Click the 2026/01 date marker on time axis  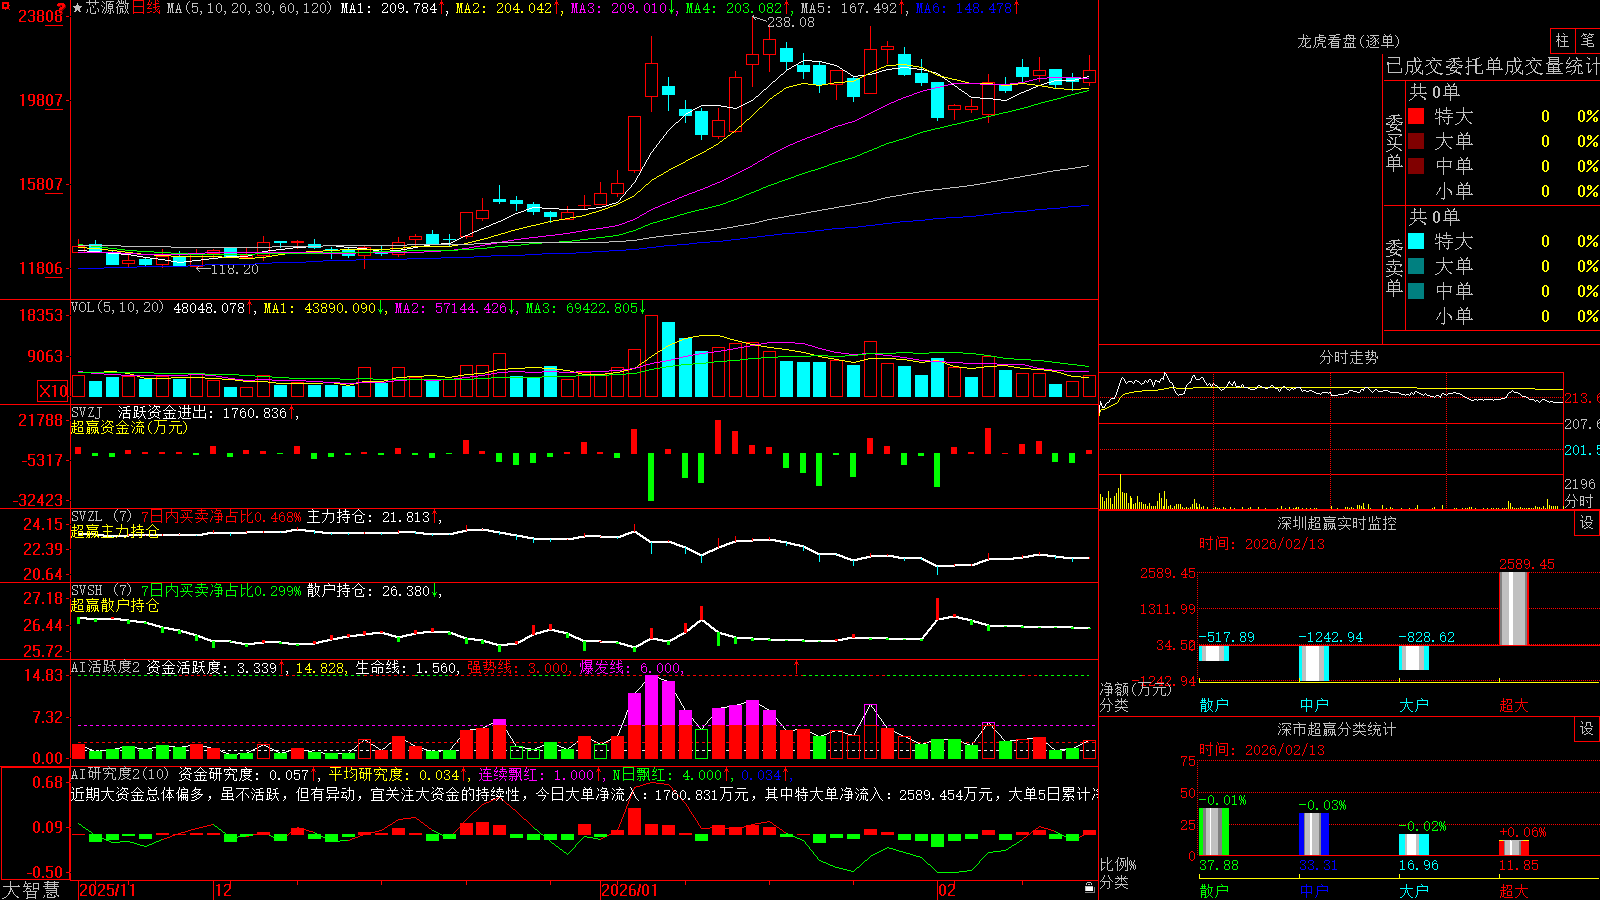[x=629, y=890]
